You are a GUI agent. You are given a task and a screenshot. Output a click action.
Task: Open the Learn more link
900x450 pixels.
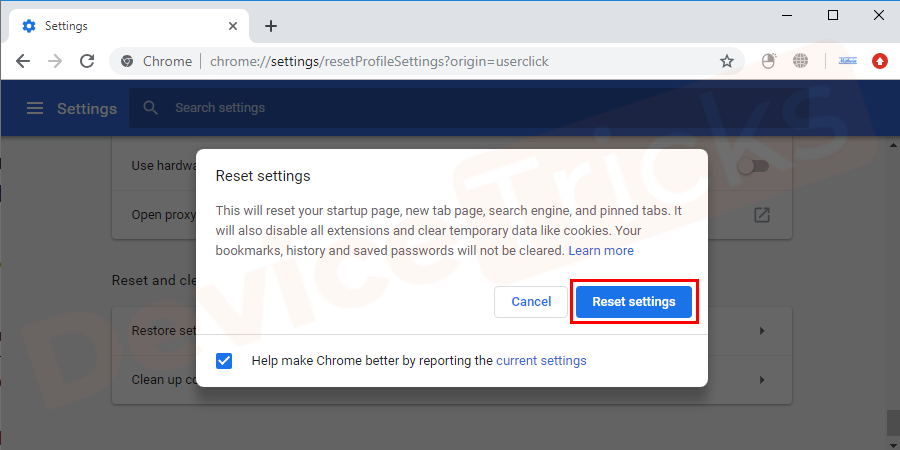(601, 251)
